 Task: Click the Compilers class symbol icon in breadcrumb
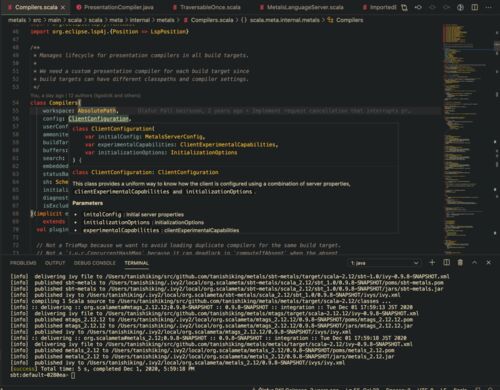[x=330, y=20]
